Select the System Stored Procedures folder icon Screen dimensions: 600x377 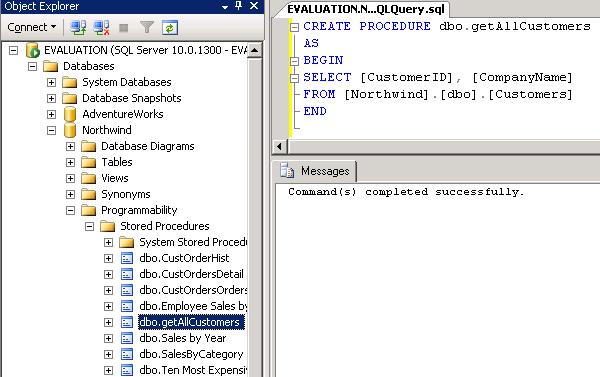(126, 242)
